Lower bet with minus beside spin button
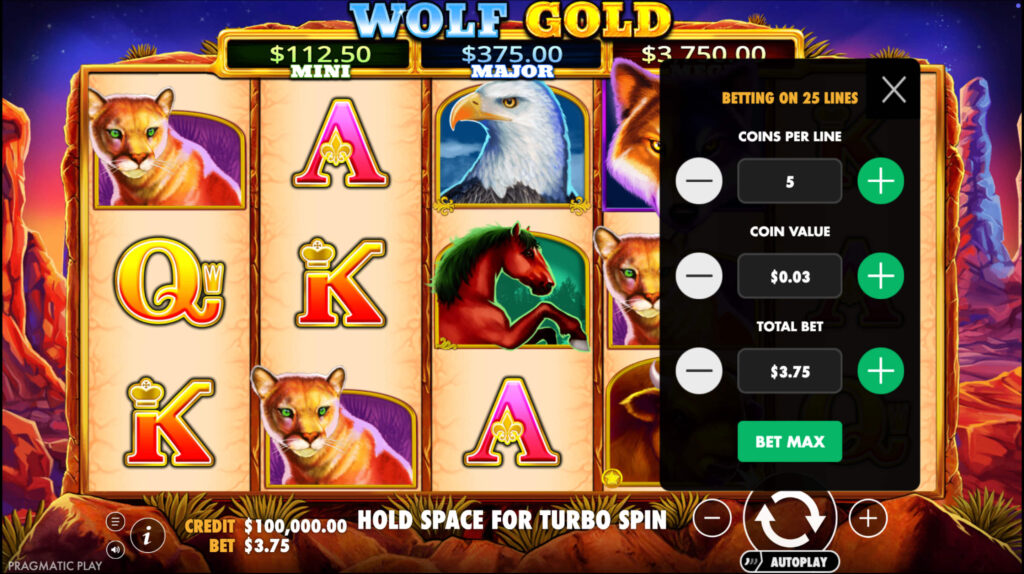1024x574 pixels. tap(712, 518)
